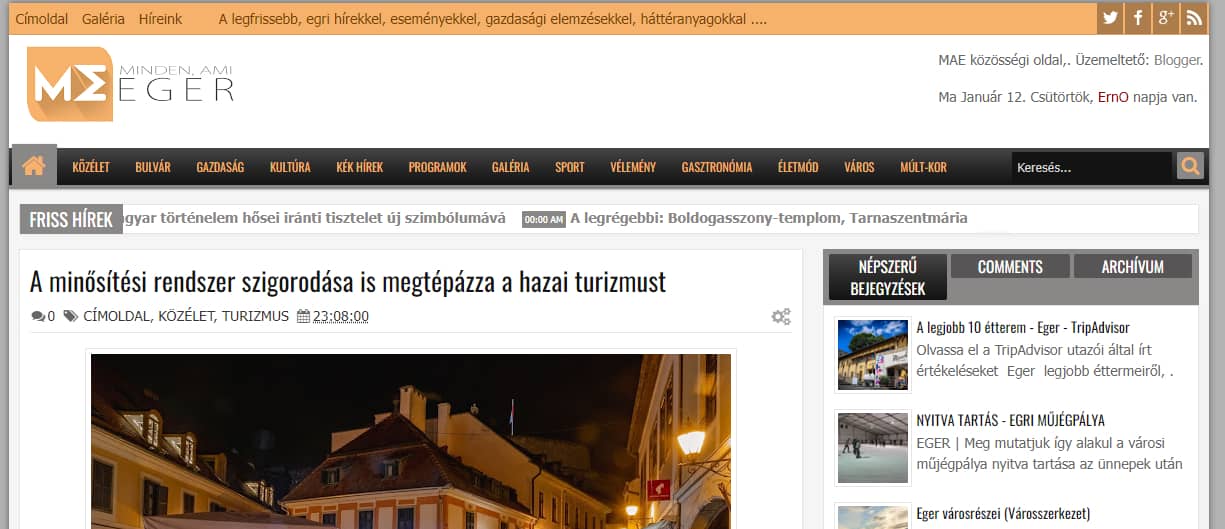Viewport: 1225px width, 529px height.
Task: Open the RSS feed icon
Action: [1193, 17]
